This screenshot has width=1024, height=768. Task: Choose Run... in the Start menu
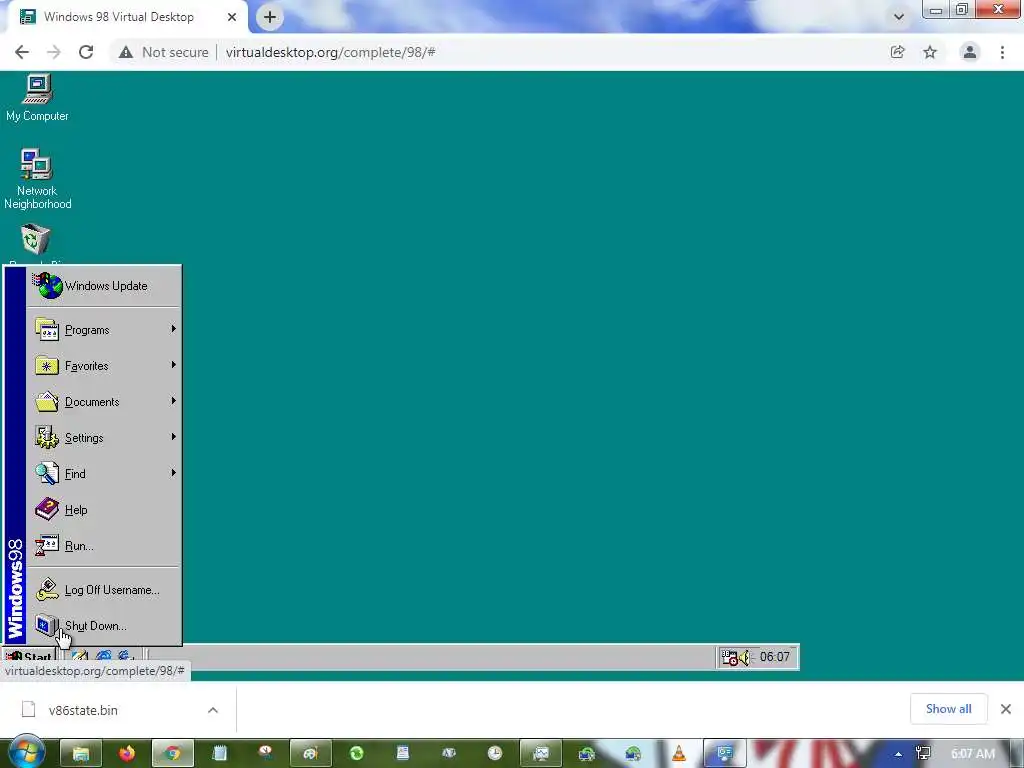(x=104, y=545)
